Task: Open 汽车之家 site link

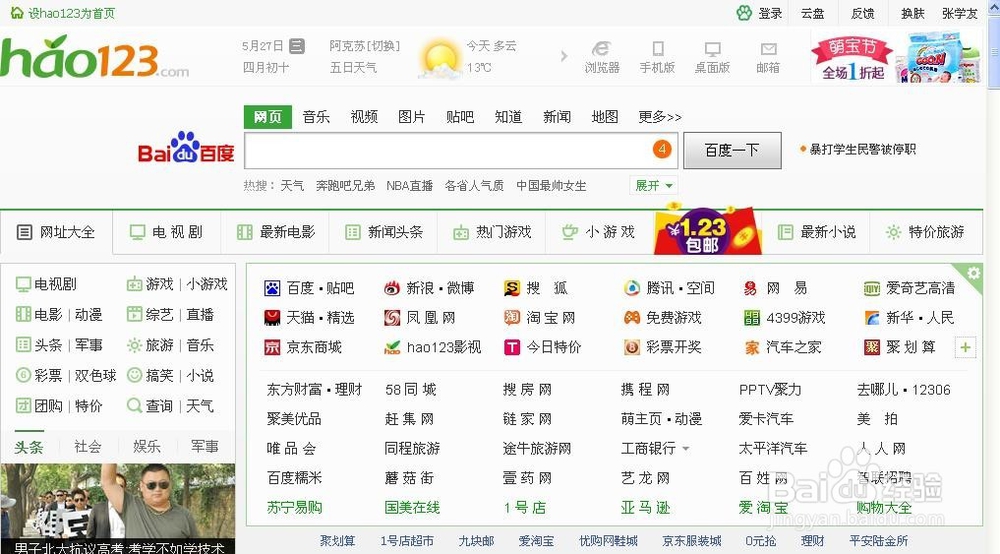Action: [782, 347]
